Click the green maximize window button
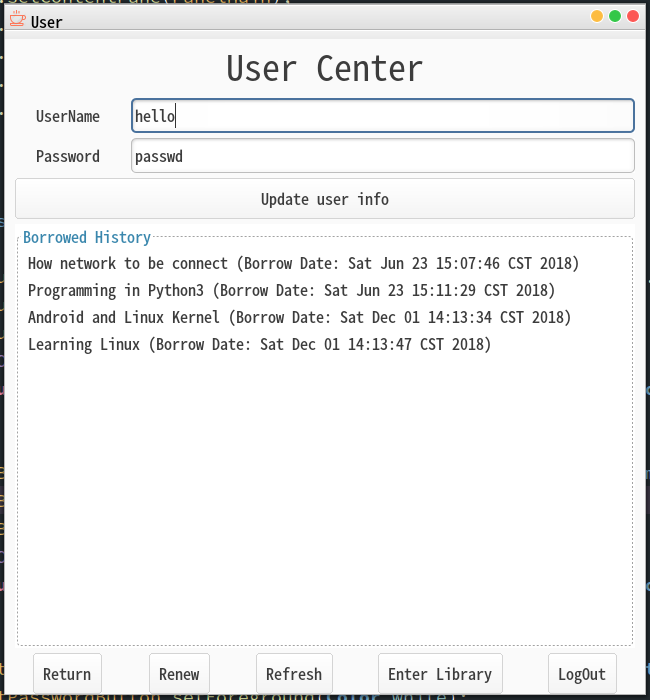Screen dimensions: 650x700 615,16
